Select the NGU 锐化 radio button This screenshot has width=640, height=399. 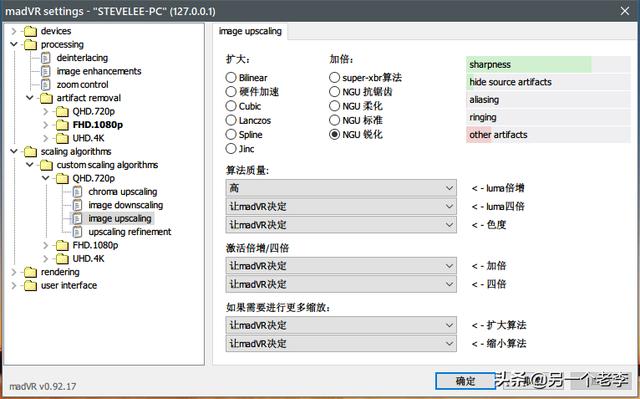[335, 135]
